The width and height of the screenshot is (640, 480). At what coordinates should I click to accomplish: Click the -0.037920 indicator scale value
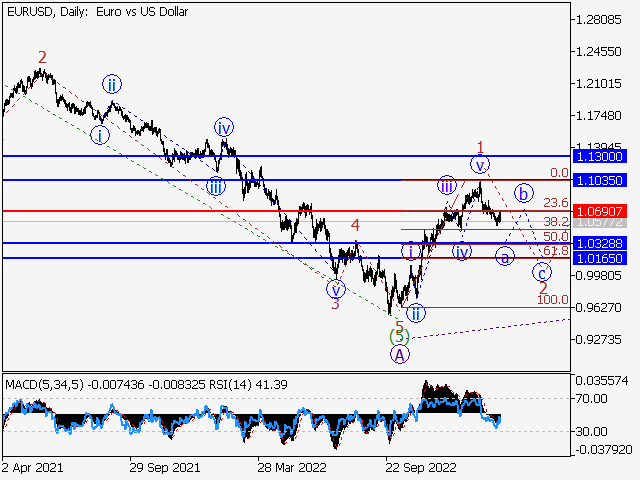(604, 450)
